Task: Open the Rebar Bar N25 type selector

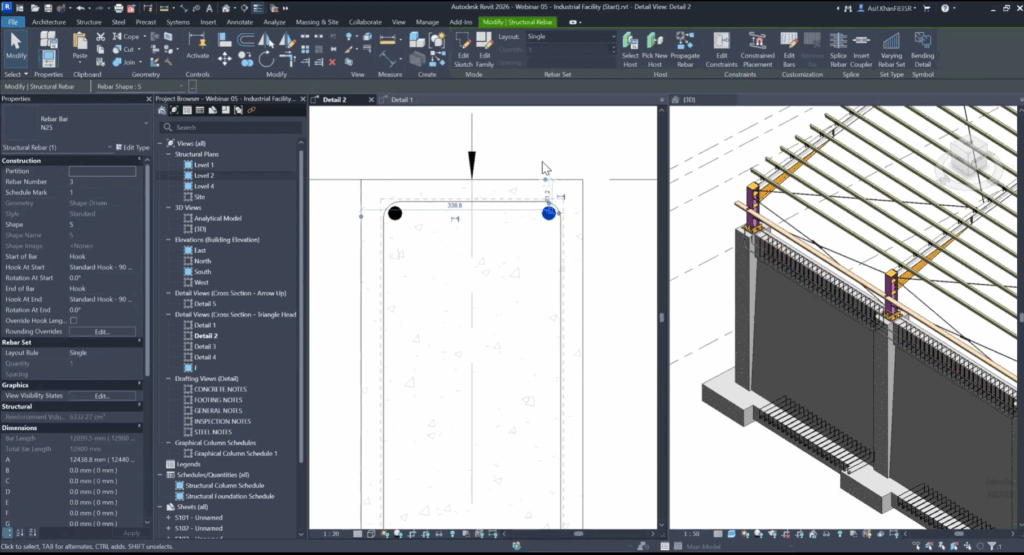Action: point(75,123)
